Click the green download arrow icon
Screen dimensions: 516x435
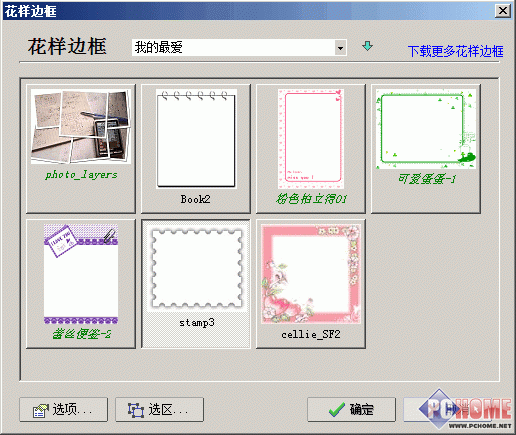[x=367, y=46]
